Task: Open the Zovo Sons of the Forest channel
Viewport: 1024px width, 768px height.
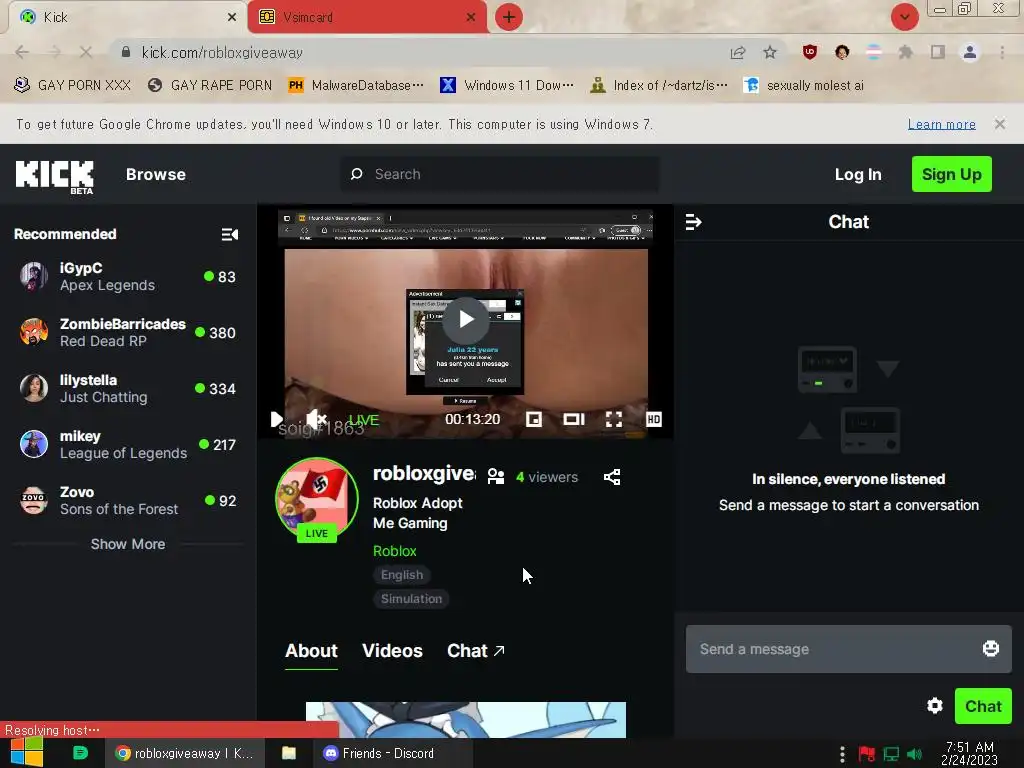Action: click(127, 501)
